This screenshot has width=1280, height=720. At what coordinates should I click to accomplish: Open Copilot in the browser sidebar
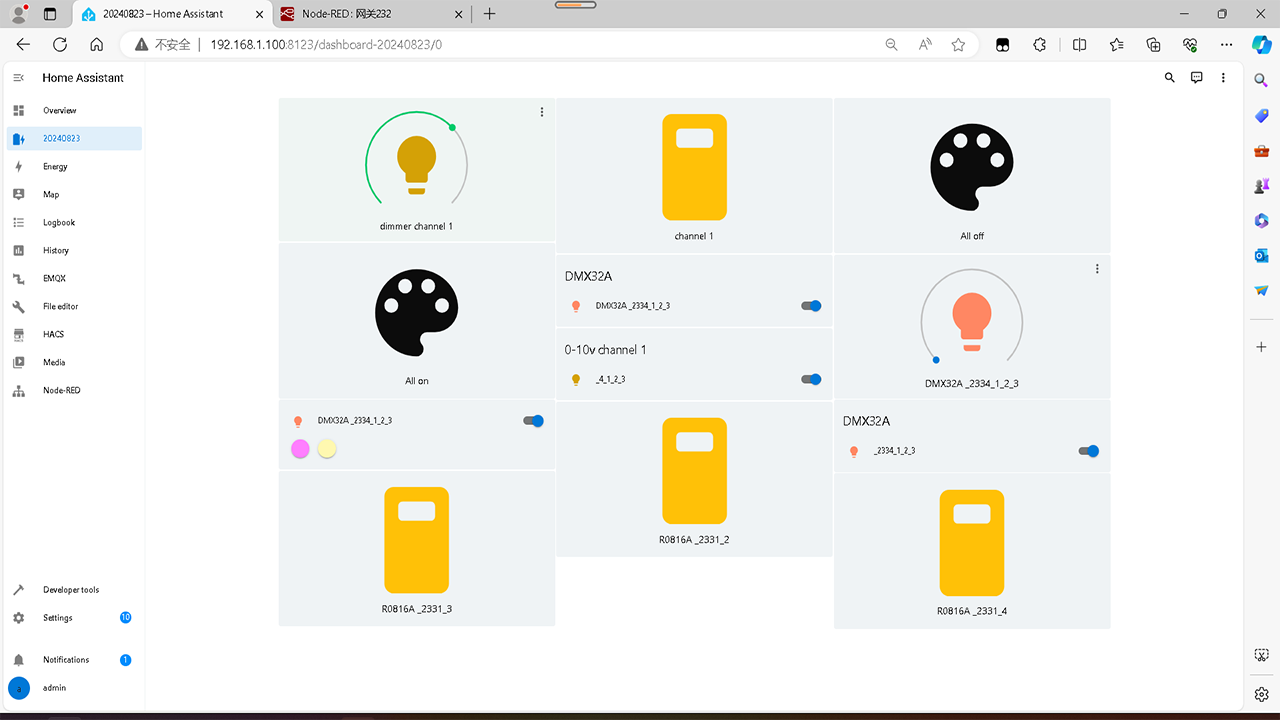tap(1261, 45)
